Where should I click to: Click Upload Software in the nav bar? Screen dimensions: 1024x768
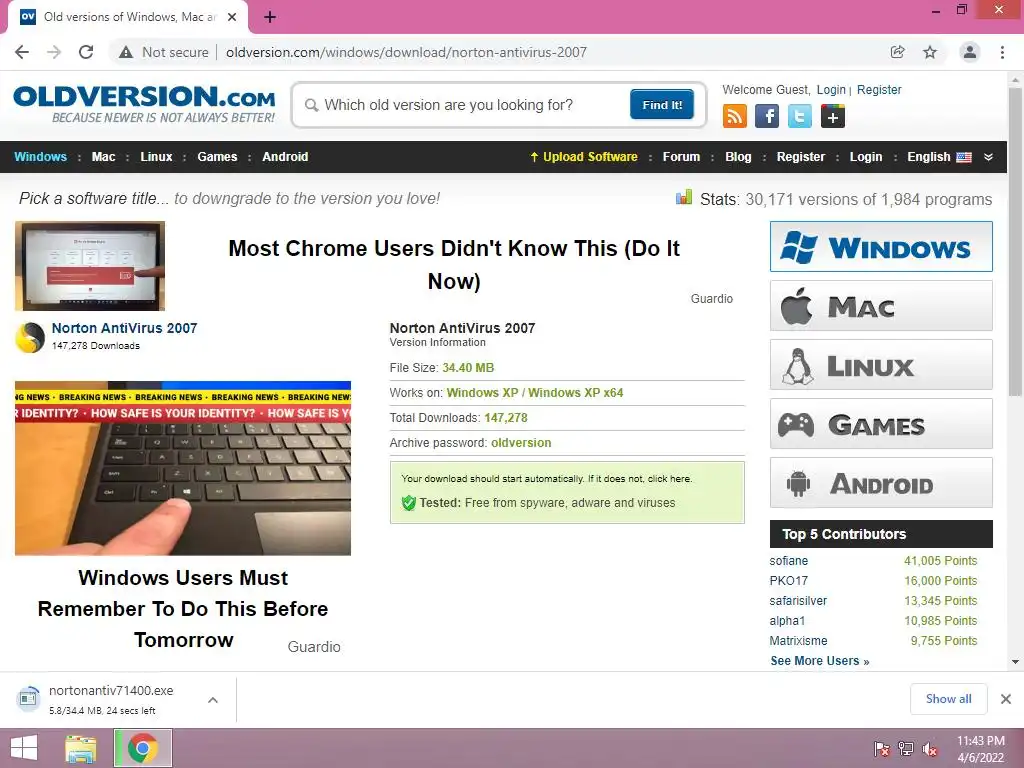point(584,157)
